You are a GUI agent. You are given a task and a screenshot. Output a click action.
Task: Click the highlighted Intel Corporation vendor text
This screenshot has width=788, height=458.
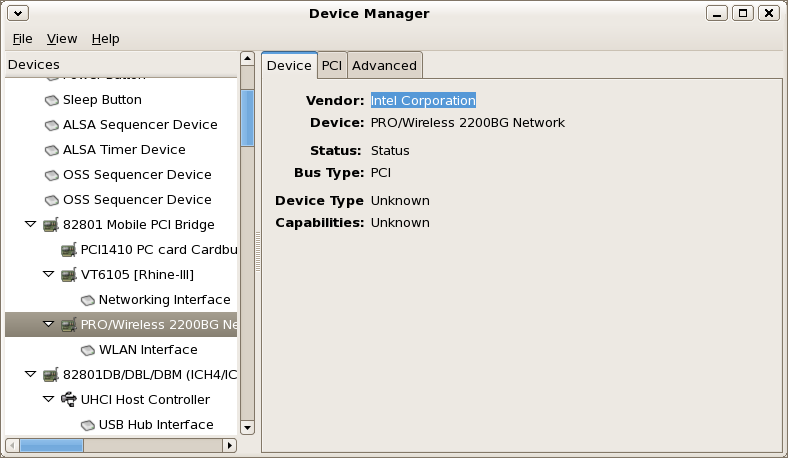coord(423,101)
